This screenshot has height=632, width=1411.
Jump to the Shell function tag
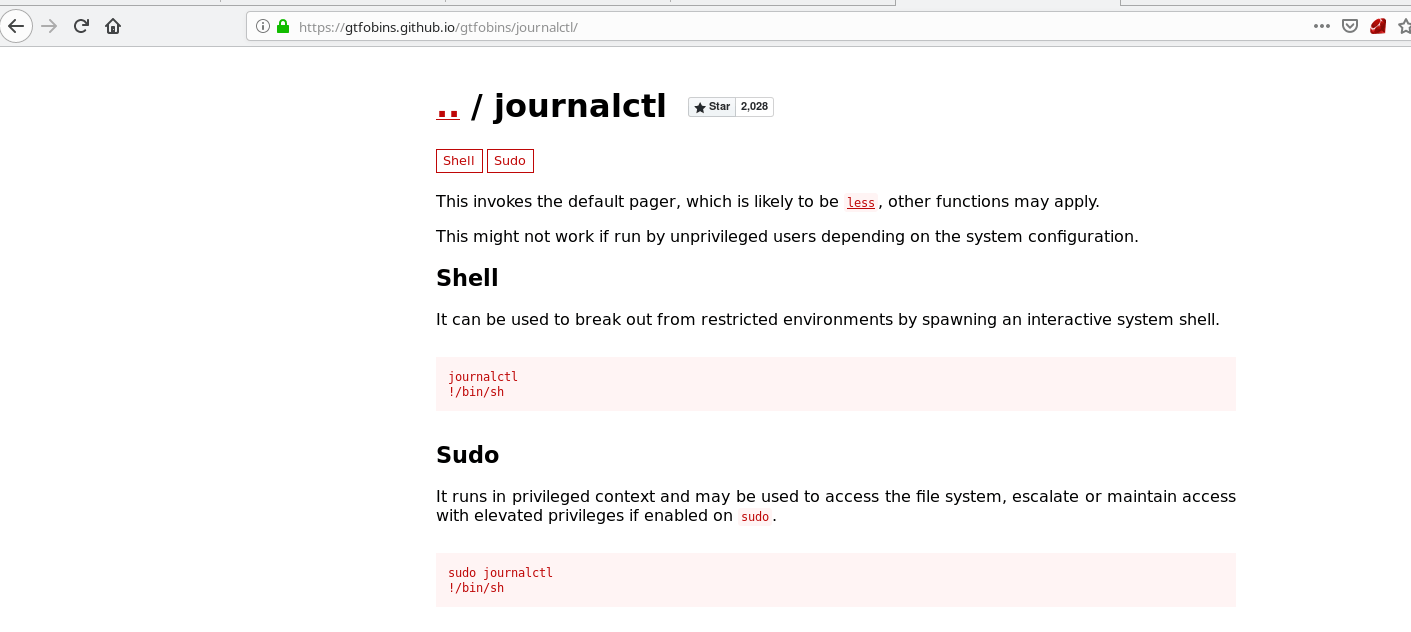coord(459,161)
